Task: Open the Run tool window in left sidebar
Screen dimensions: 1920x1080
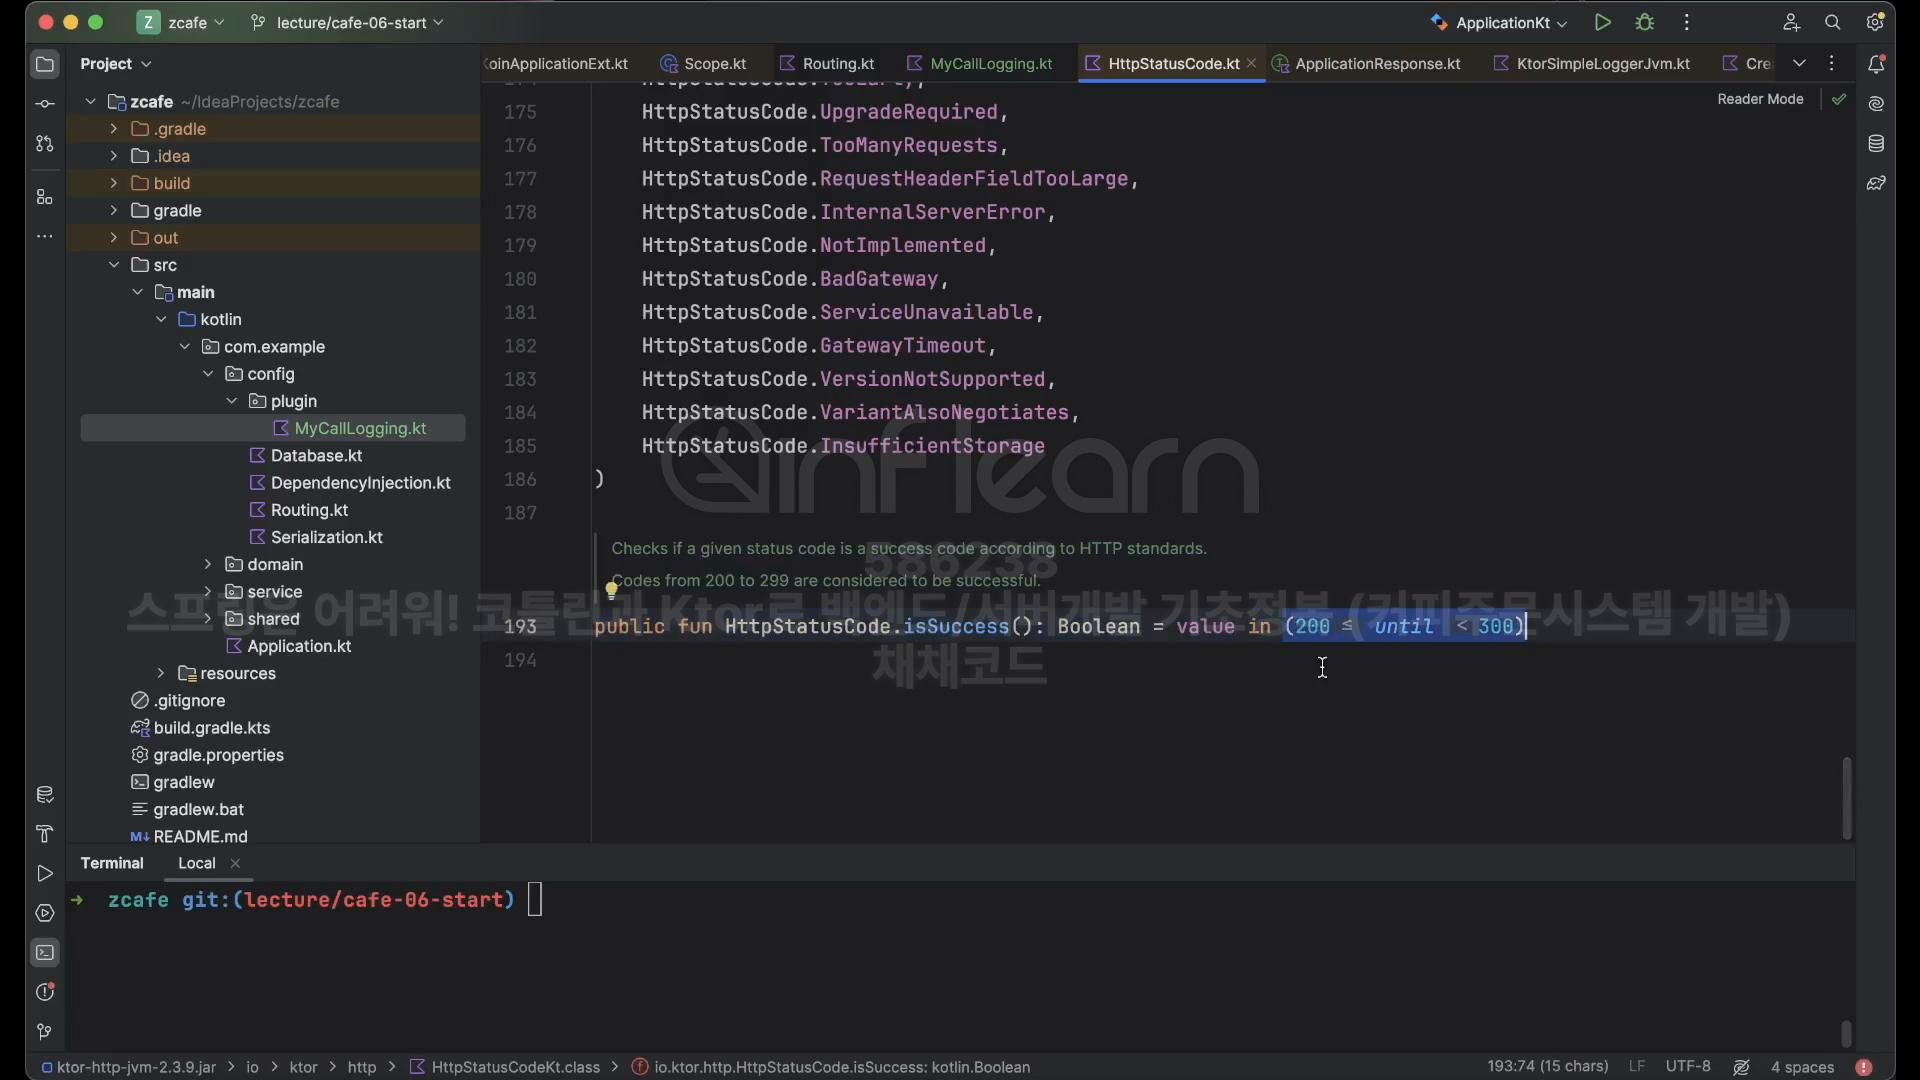Action: [45, 874]
